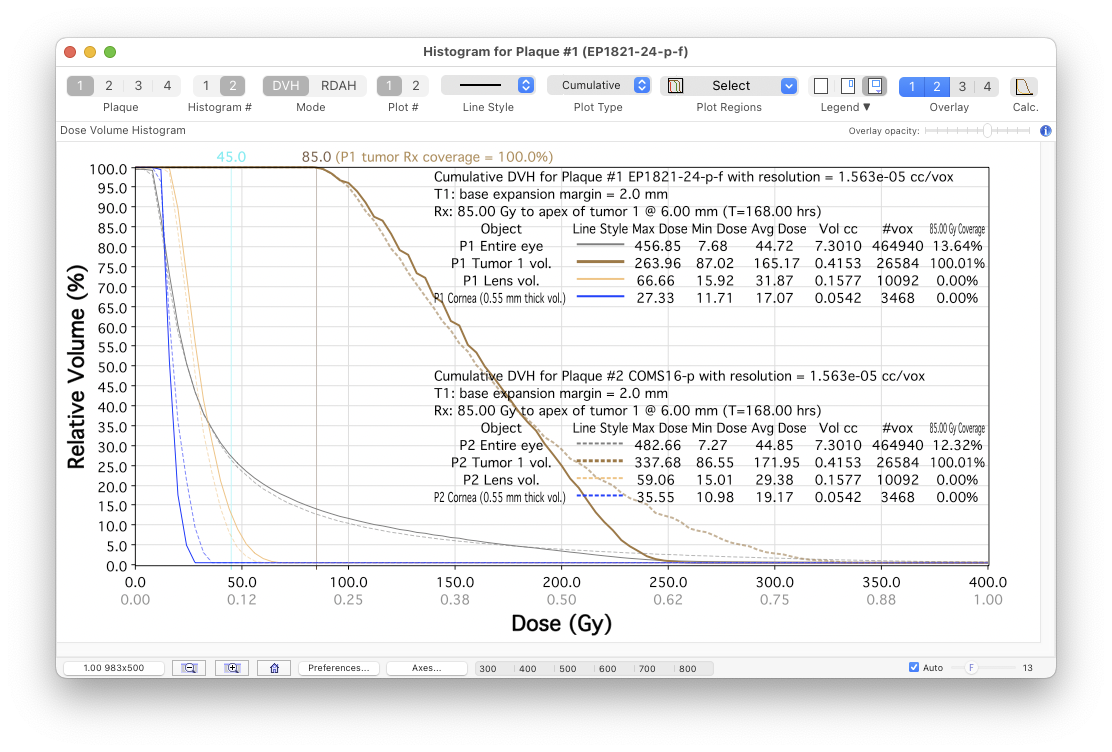Click the zoom out magnifier icon
This screenshot has width=1112, height=752.
click(x=189, y=668)
